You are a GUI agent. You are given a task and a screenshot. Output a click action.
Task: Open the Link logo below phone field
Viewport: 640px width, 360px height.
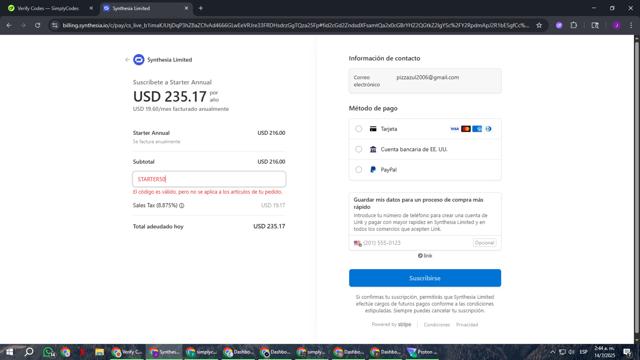click(425, 256)
